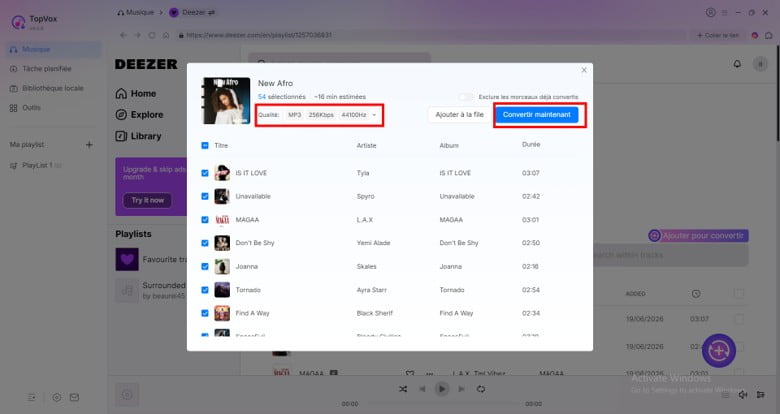Screen dimensions: 780x414
Task: Go to Deezer Home
Action: [x=136, y=94]
